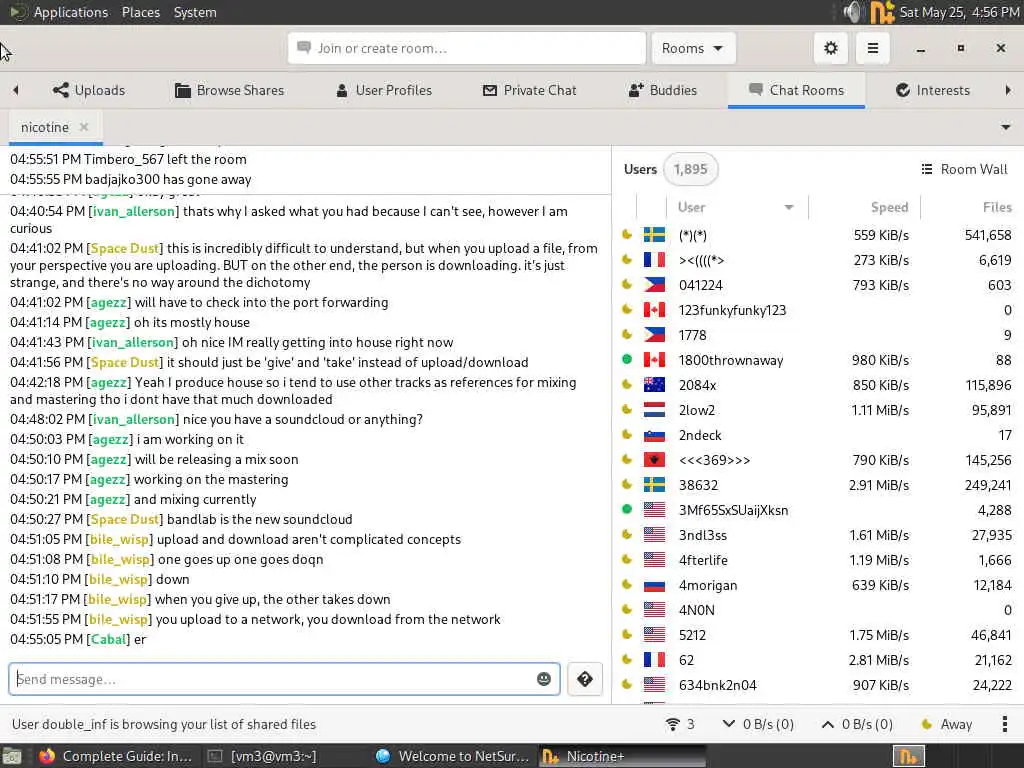Open the vm3@vm3 terminal taskbar window
1024x768 pixels.
(x=263, y=756)
